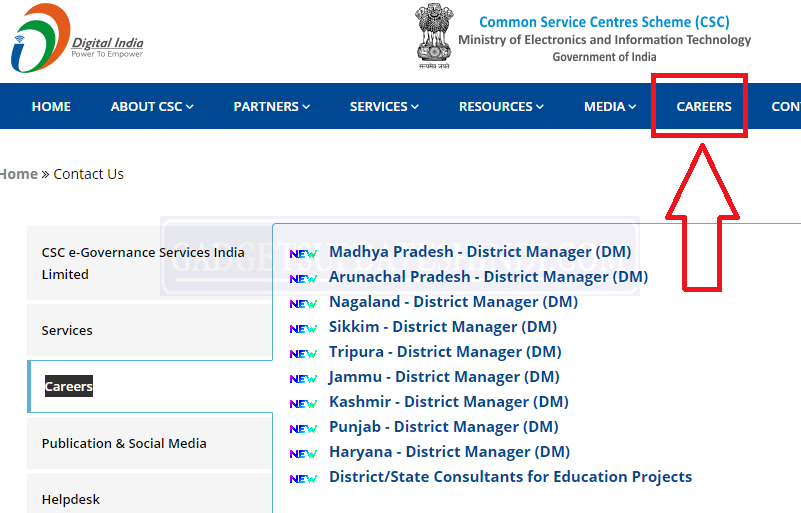
Task: Open the SERVICES dropdown menu
Action: point(384,106)
